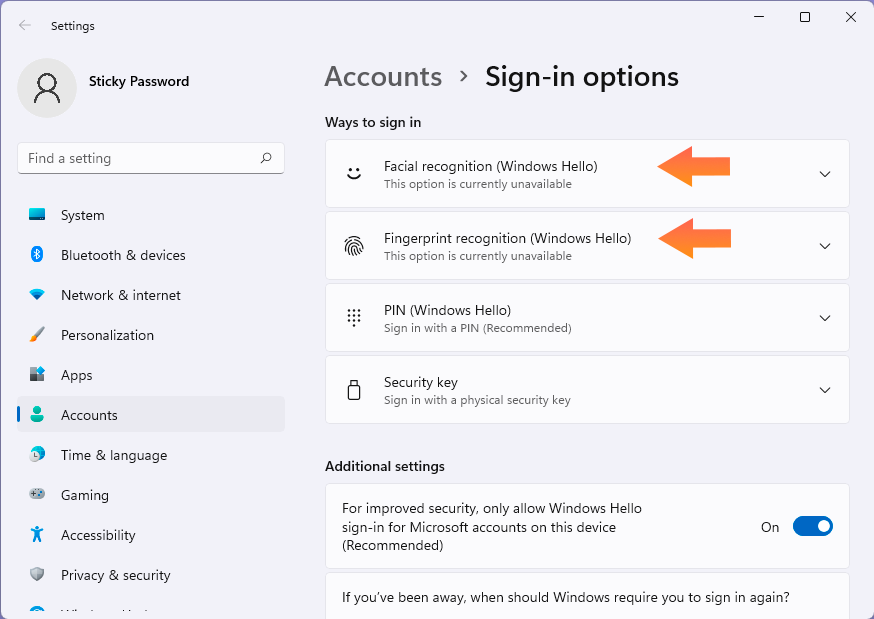
Task: Click the 'Sign-in options' page title
Action: tap(582, 76)
